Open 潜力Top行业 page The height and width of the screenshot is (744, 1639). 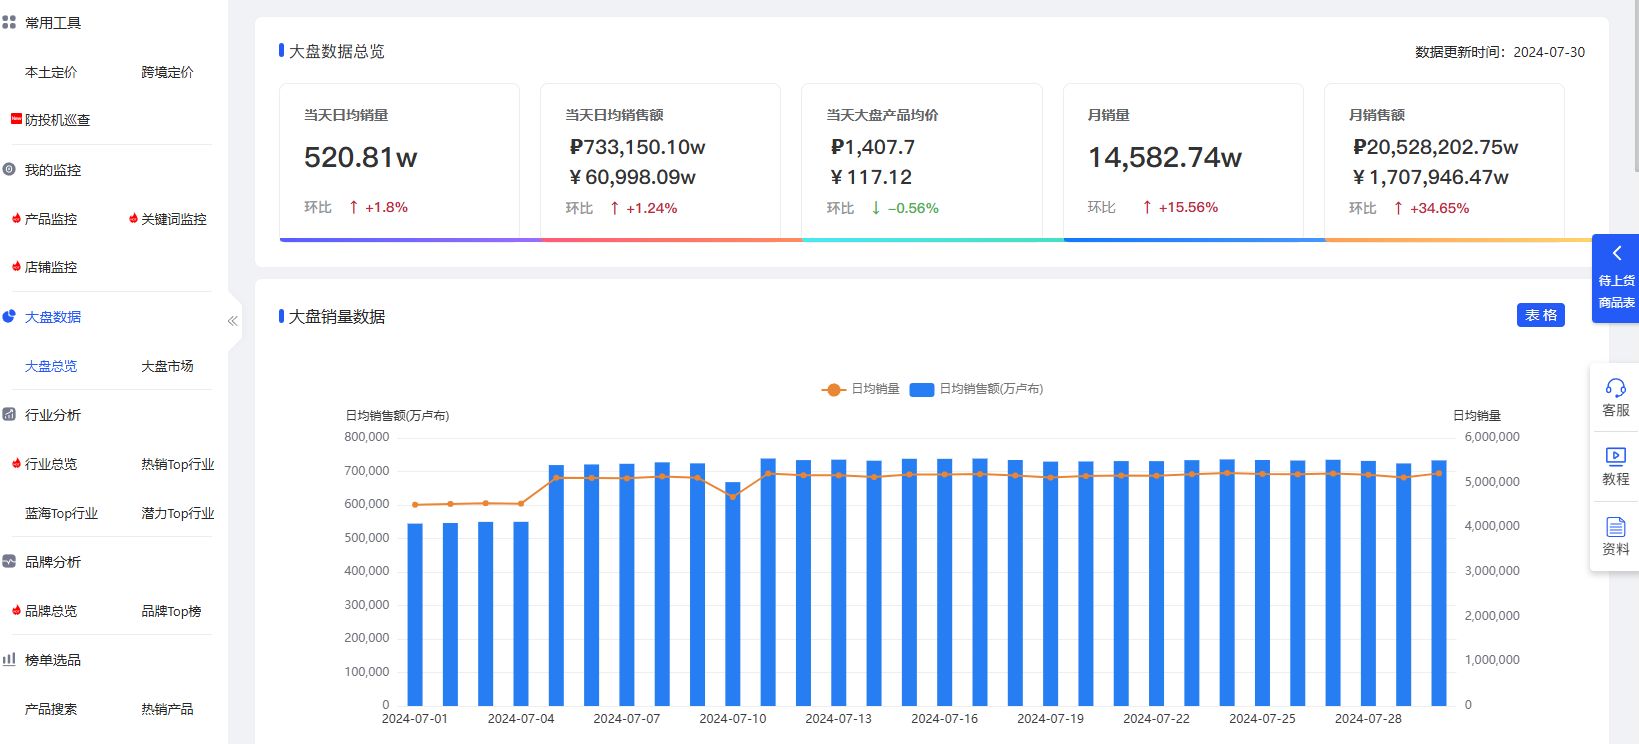178,513
